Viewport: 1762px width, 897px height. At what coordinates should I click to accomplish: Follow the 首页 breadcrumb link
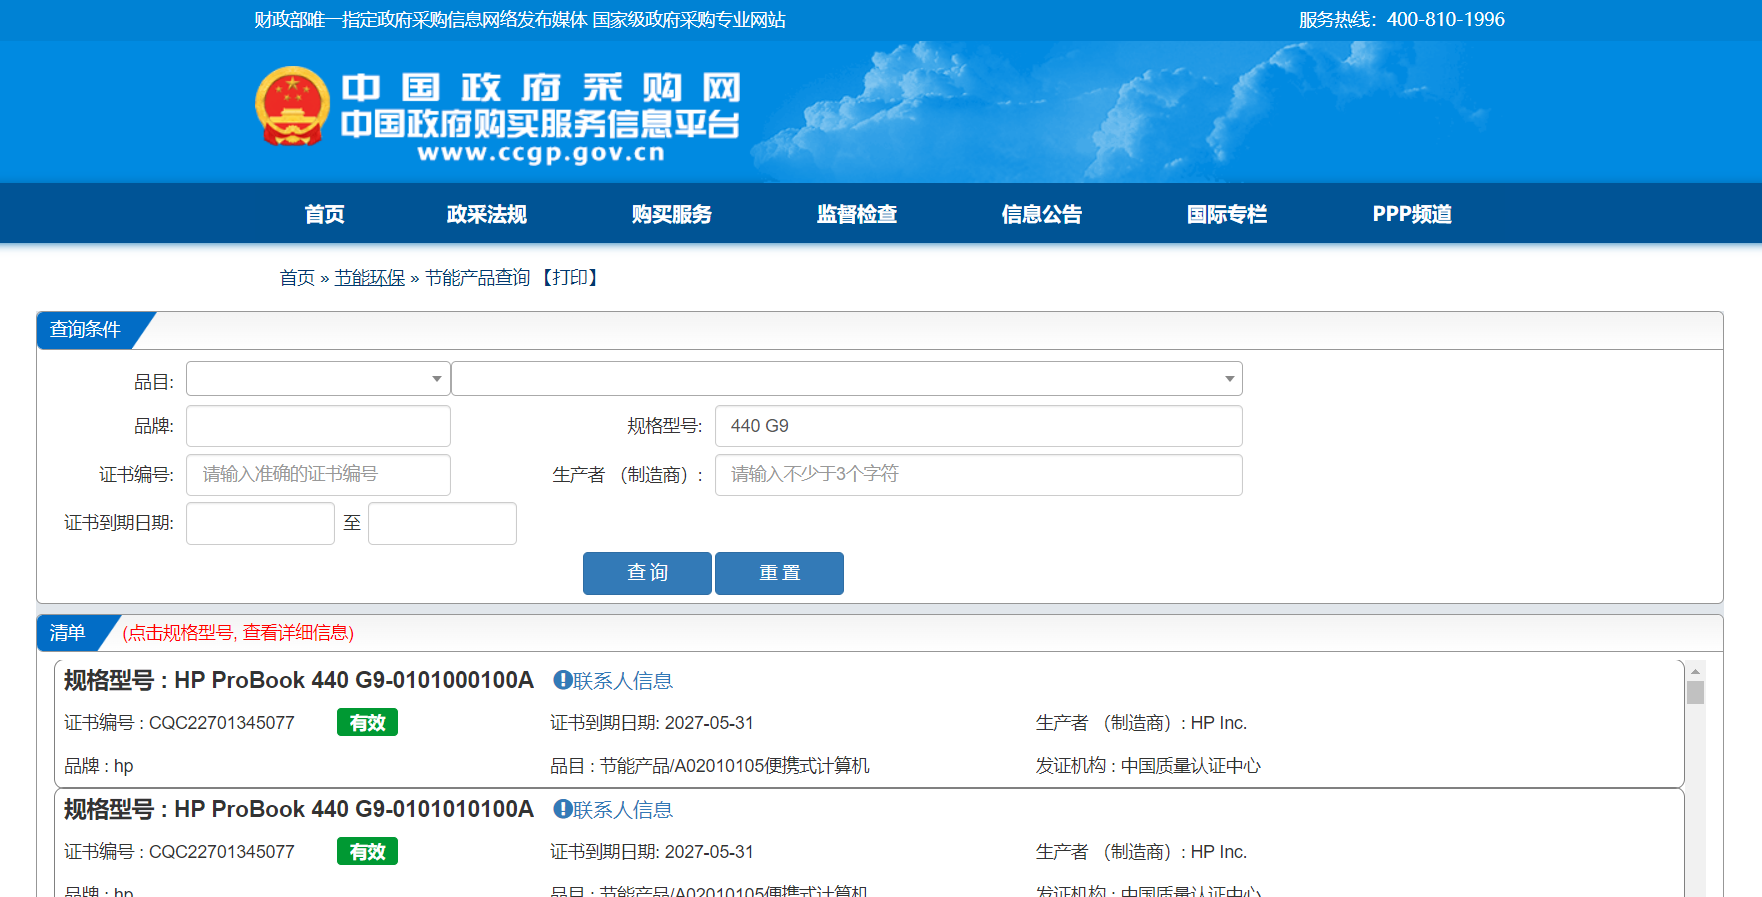point(297,278)
